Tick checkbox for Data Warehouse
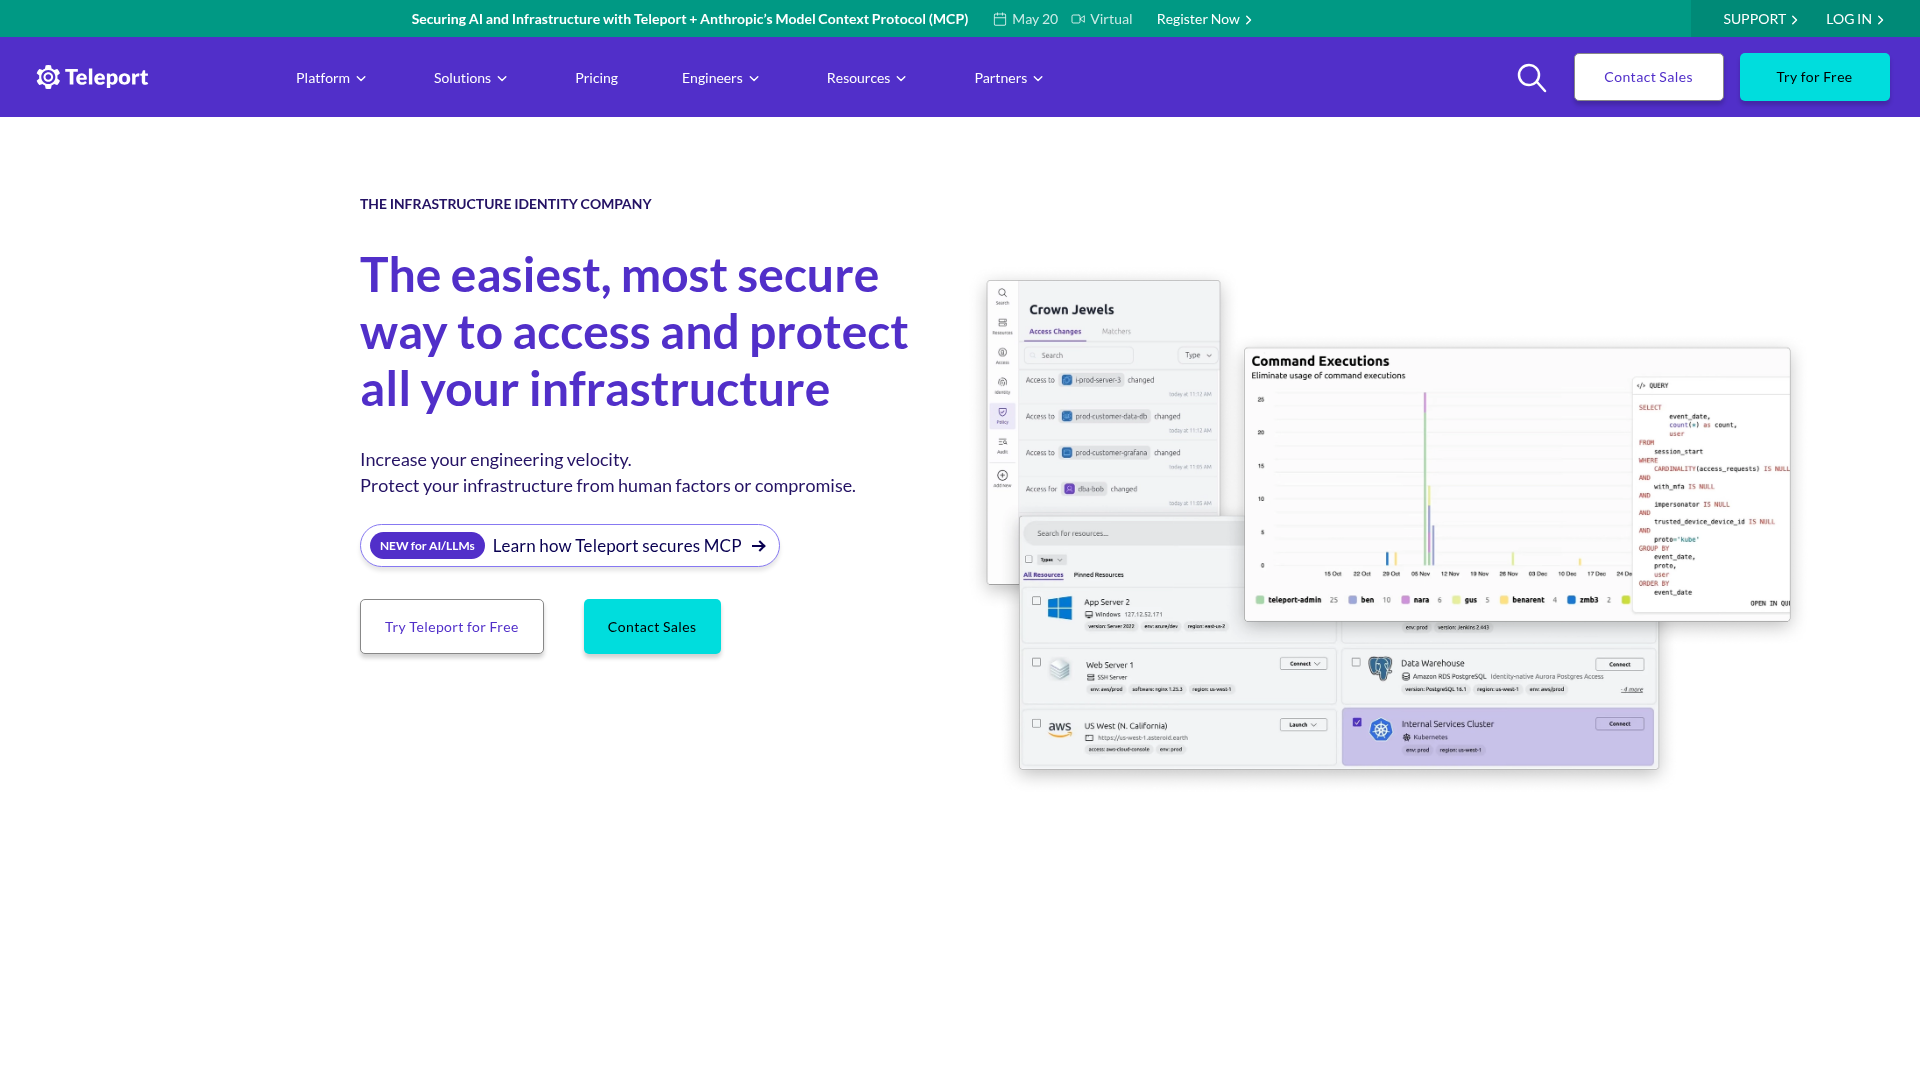The width and height of the screenshot is (1920, 1080). [1356, 662]
